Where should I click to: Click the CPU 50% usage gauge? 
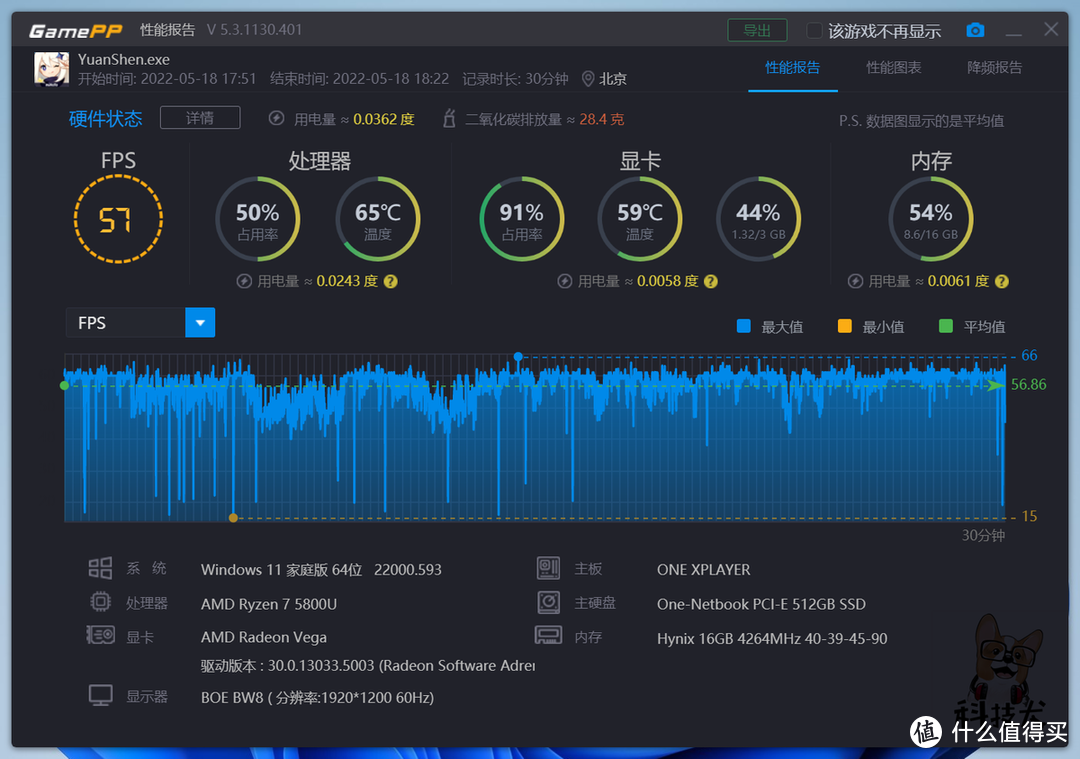pyautogui.click(x=258, y=219)
